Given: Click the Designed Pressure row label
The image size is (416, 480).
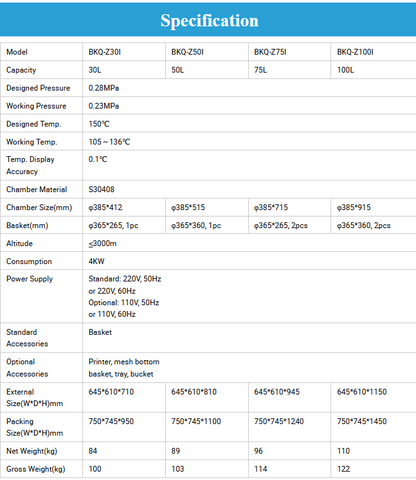Looking at the screenshot, I should click(x=38, y=88).
